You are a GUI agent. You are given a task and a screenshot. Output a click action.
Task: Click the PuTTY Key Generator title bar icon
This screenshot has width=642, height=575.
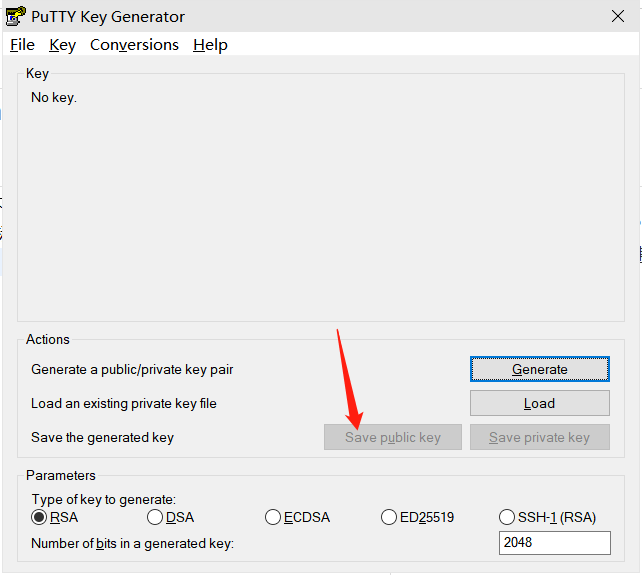pyautogui.click(x=16, y=16)
